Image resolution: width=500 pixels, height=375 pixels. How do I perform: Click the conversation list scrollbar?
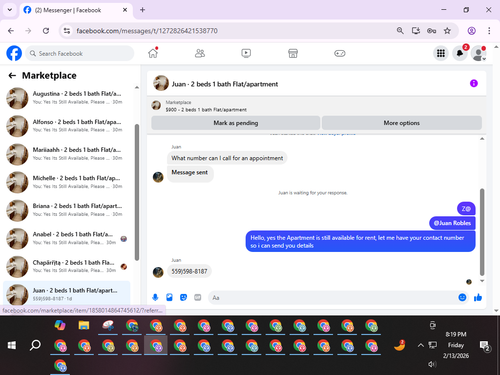(x=137, y=192)
